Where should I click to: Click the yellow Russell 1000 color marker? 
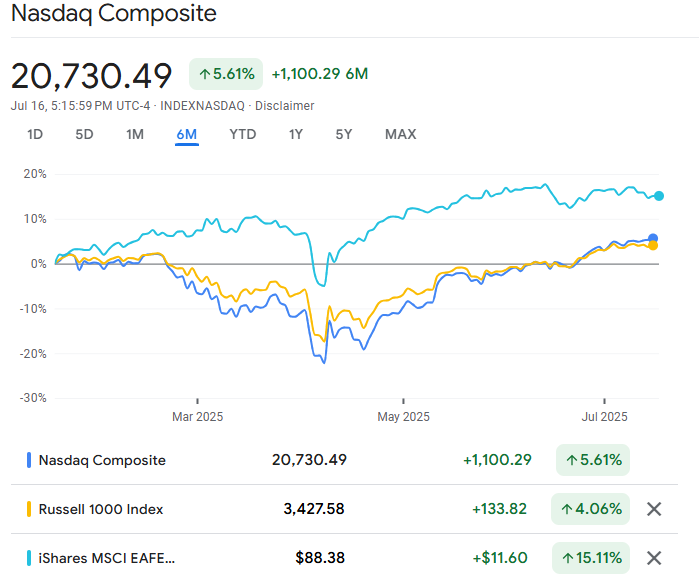coord(29,509)
